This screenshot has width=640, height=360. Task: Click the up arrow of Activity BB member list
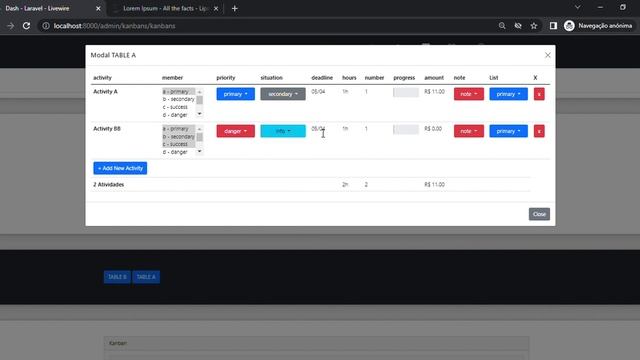[200, 129]
